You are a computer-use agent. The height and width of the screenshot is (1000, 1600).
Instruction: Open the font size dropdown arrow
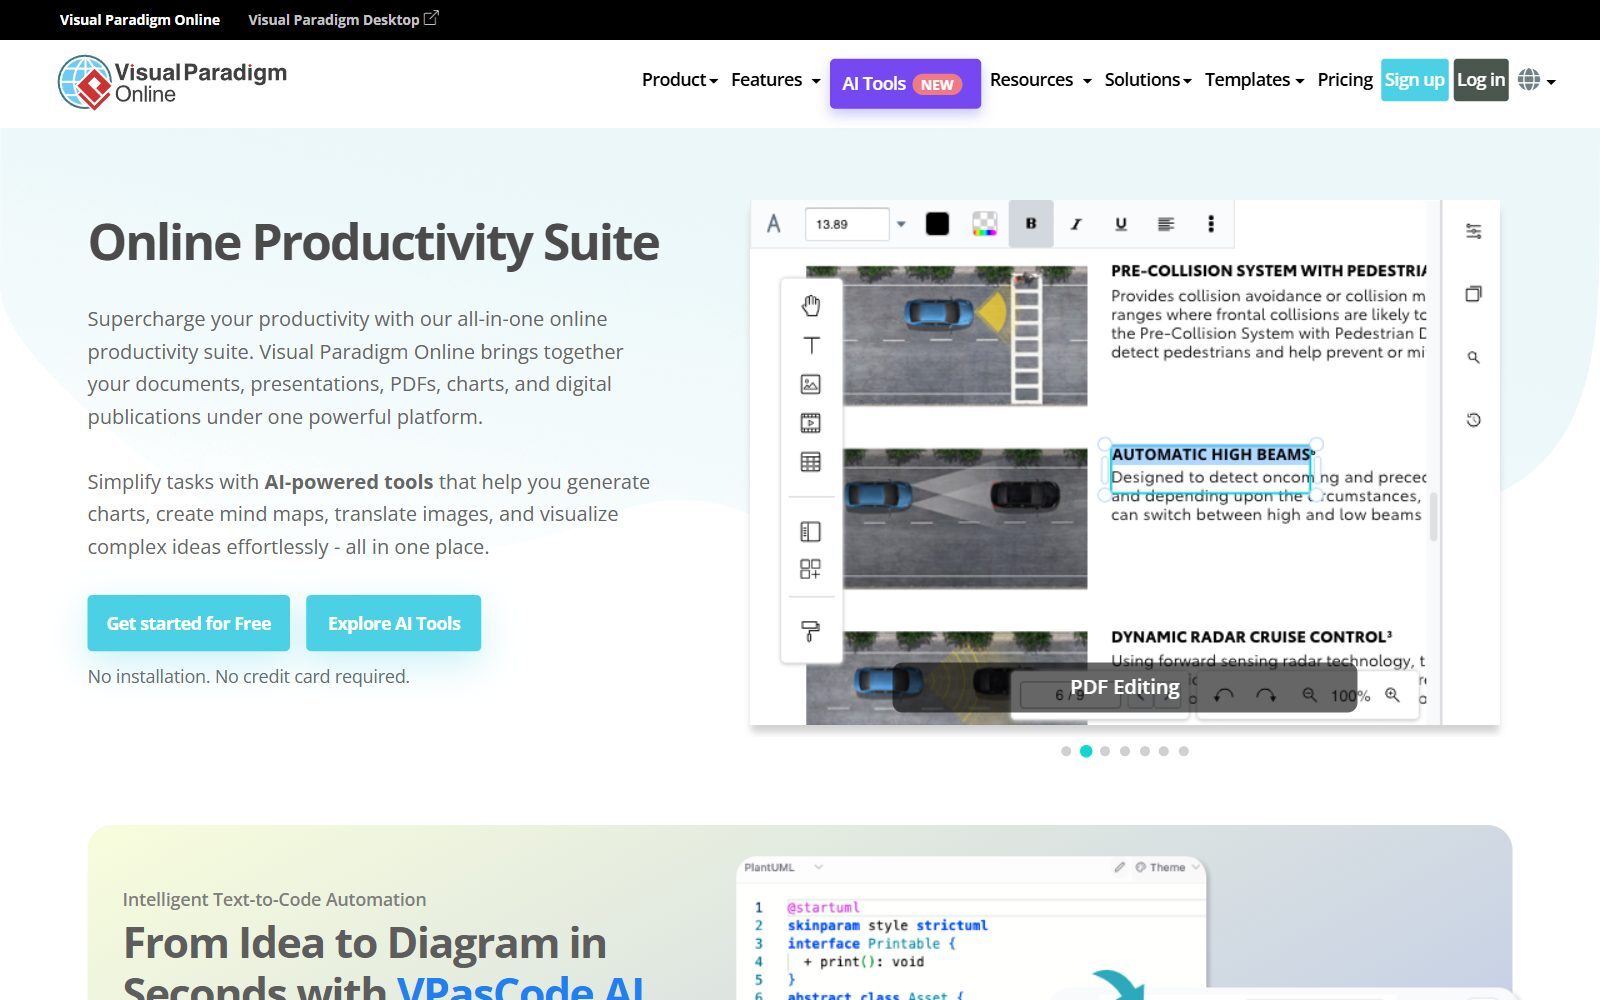(x=901, y=224)
